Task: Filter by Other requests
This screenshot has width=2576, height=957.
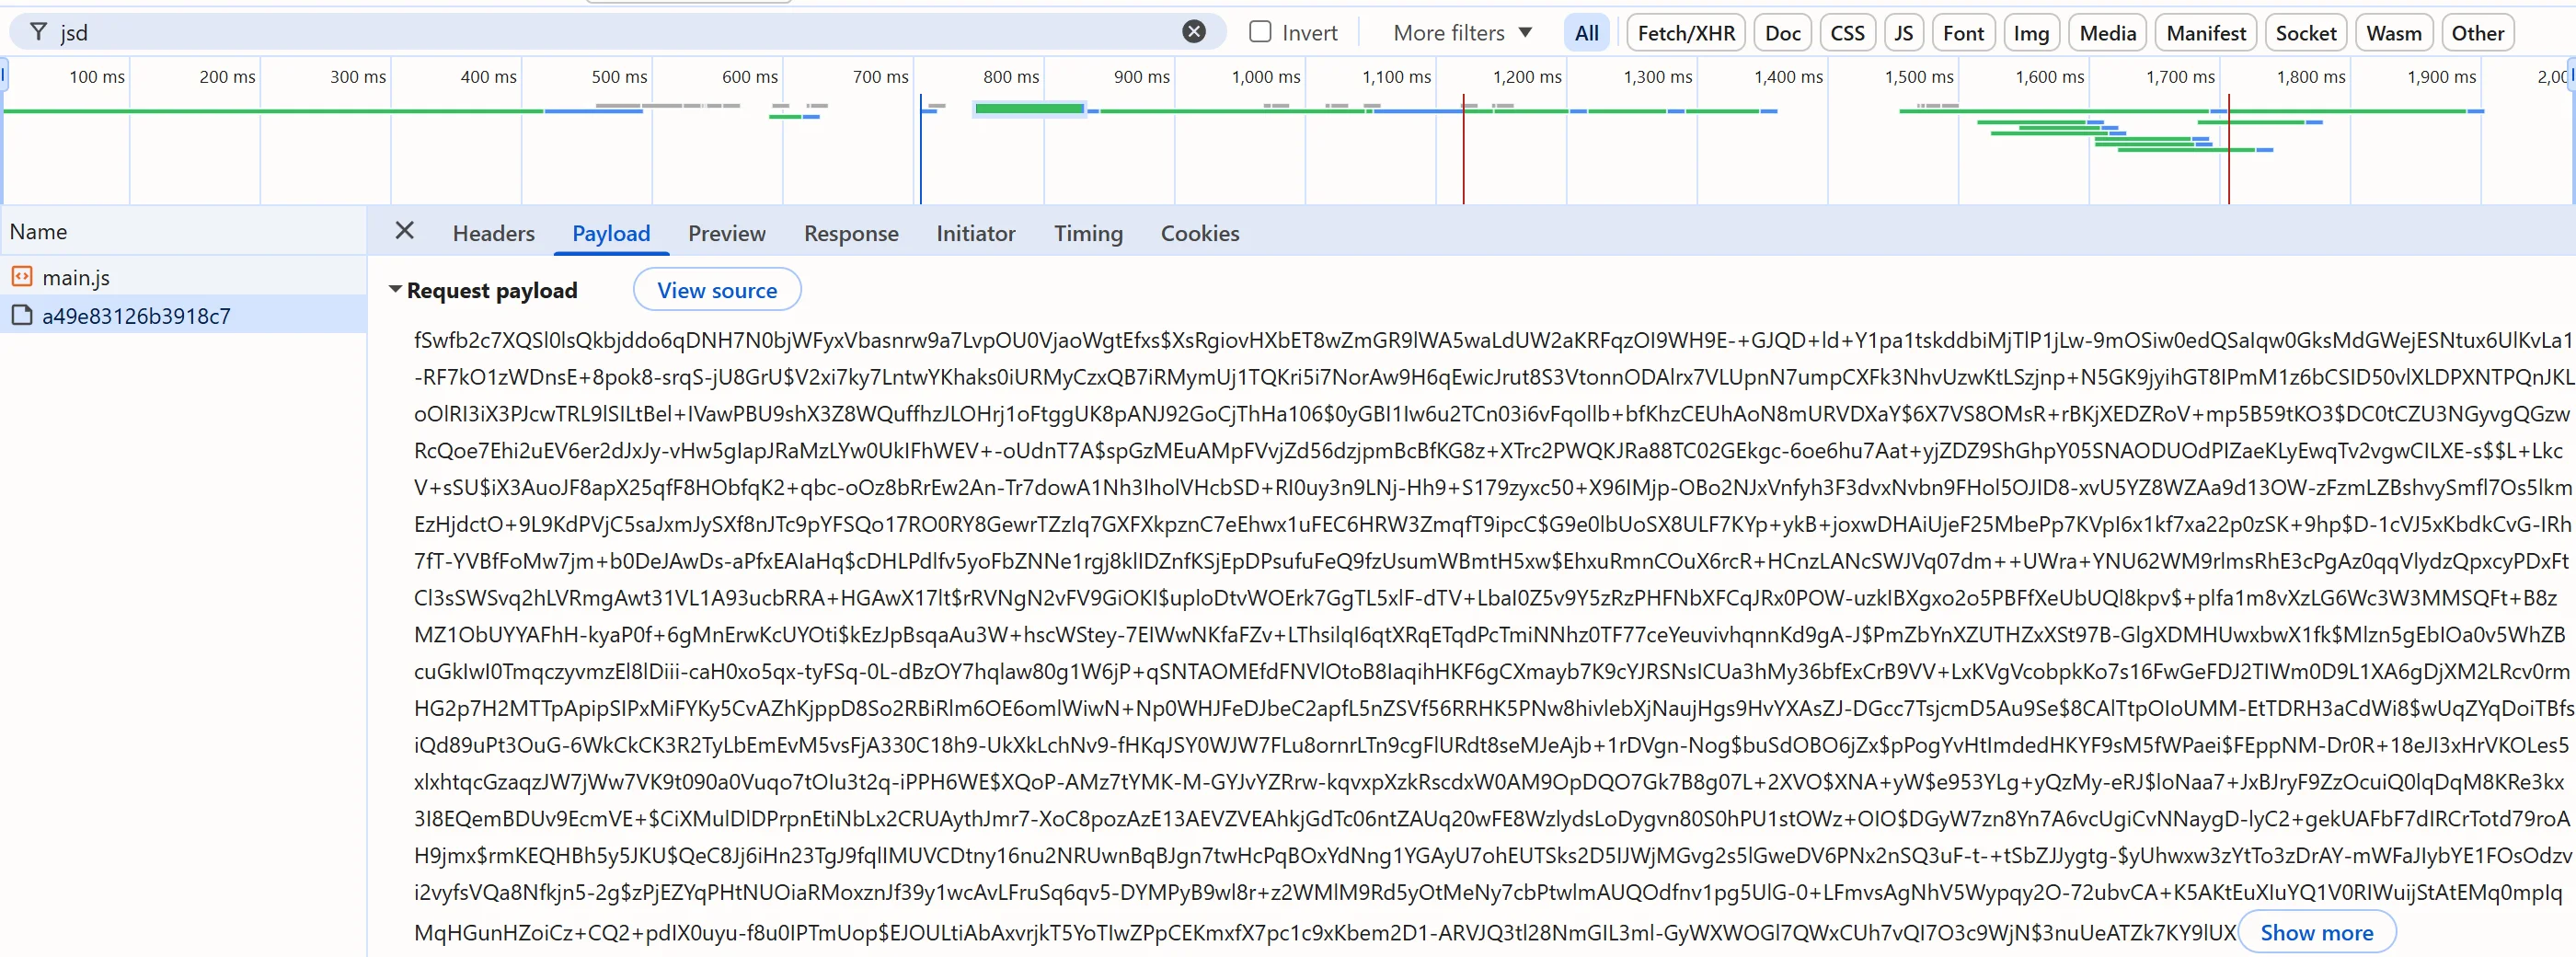Action: coord(2477,33)
